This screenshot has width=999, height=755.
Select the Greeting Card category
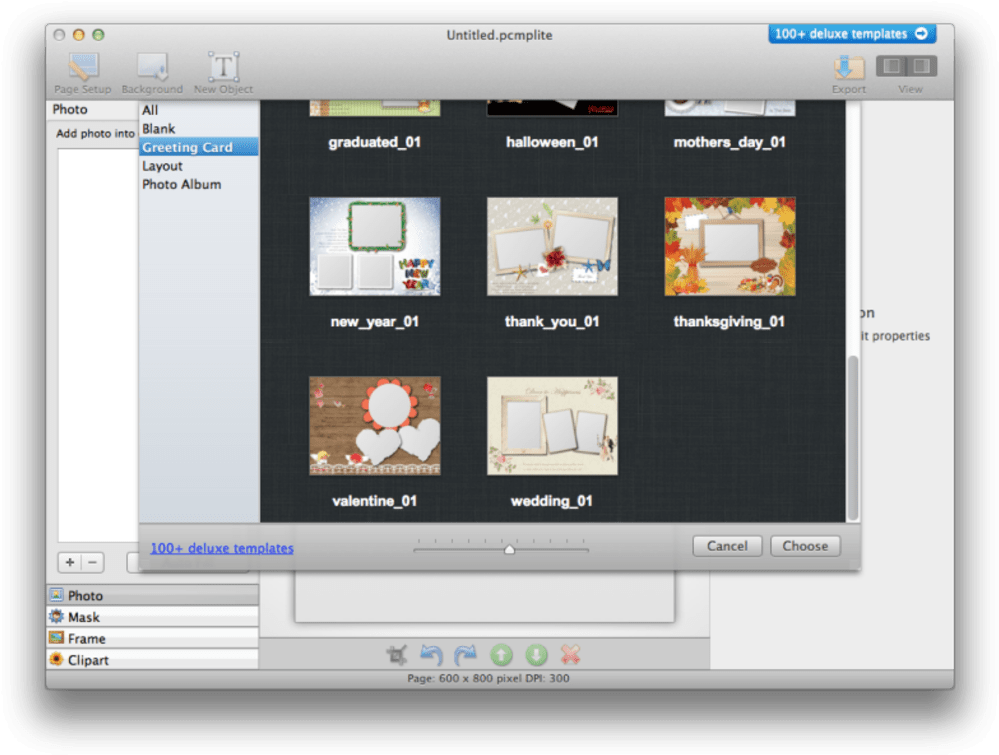coord(199,147)
